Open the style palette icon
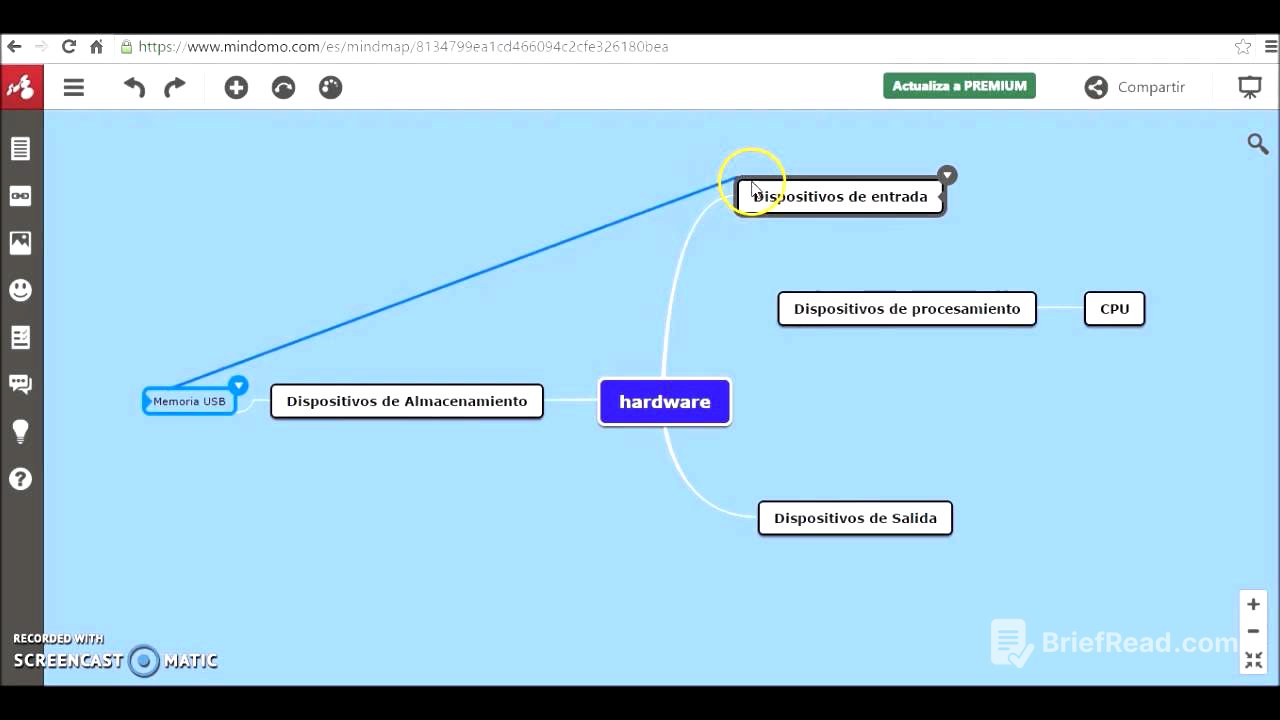 click(330, 87)
